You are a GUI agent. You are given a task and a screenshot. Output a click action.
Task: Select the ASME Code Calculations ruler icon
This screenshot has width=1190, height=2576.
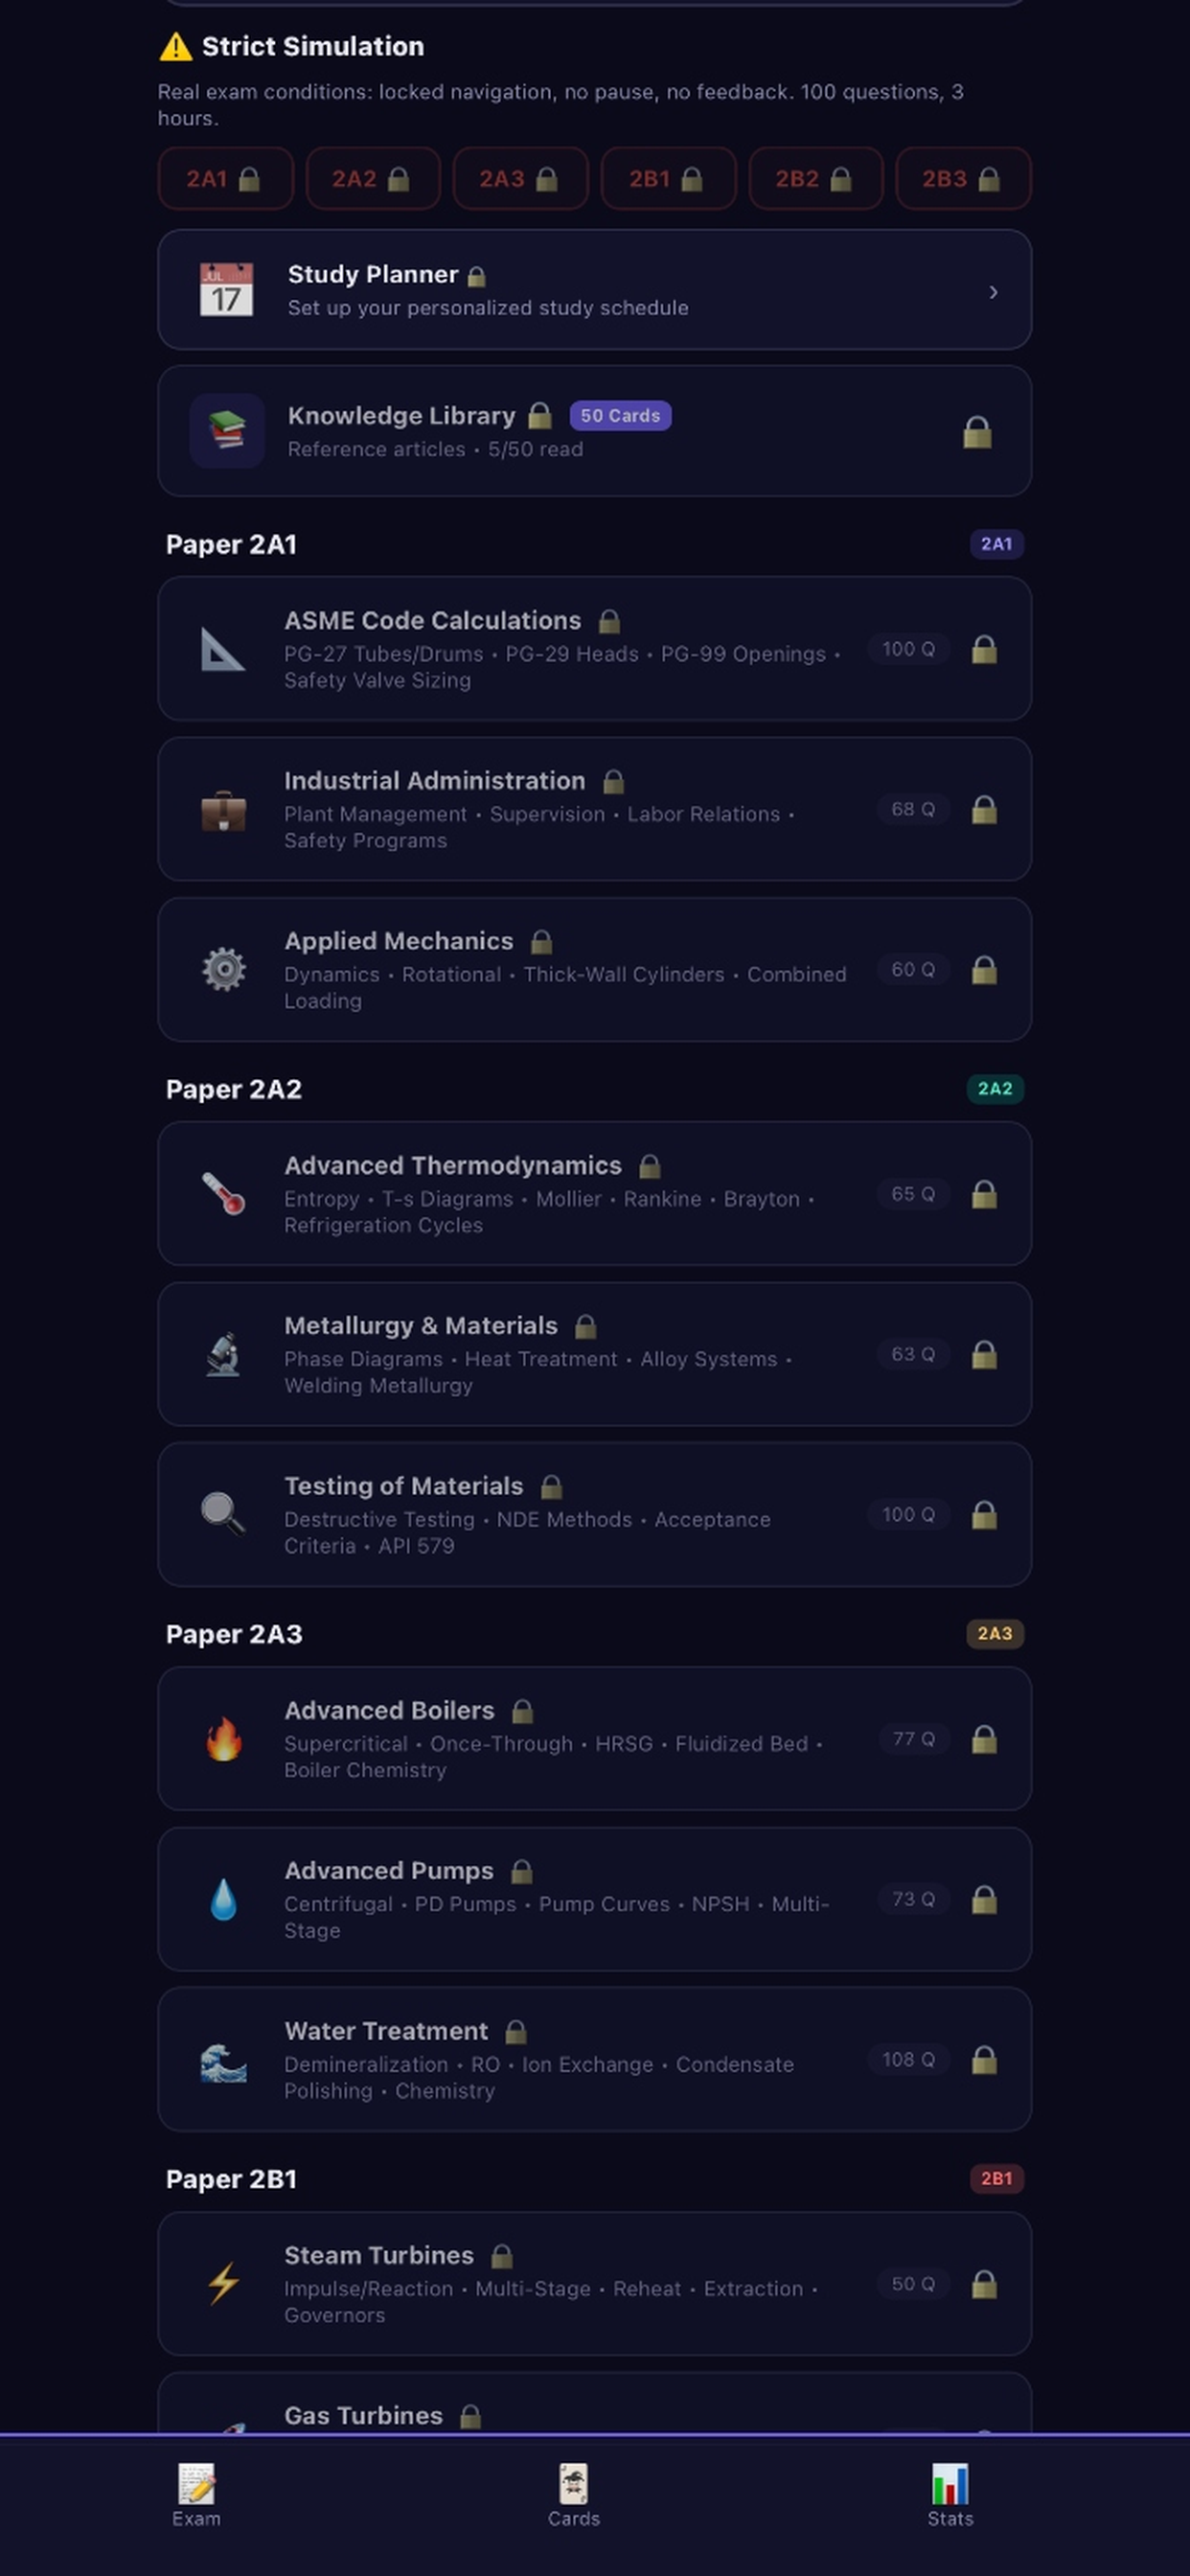click(223, 649)
